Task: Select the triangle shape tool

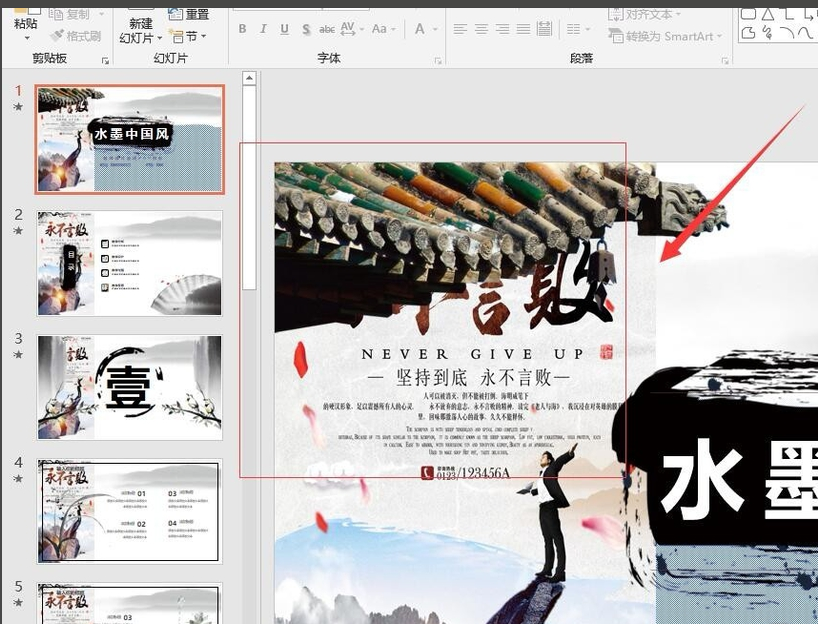Action: coord(768,13)
